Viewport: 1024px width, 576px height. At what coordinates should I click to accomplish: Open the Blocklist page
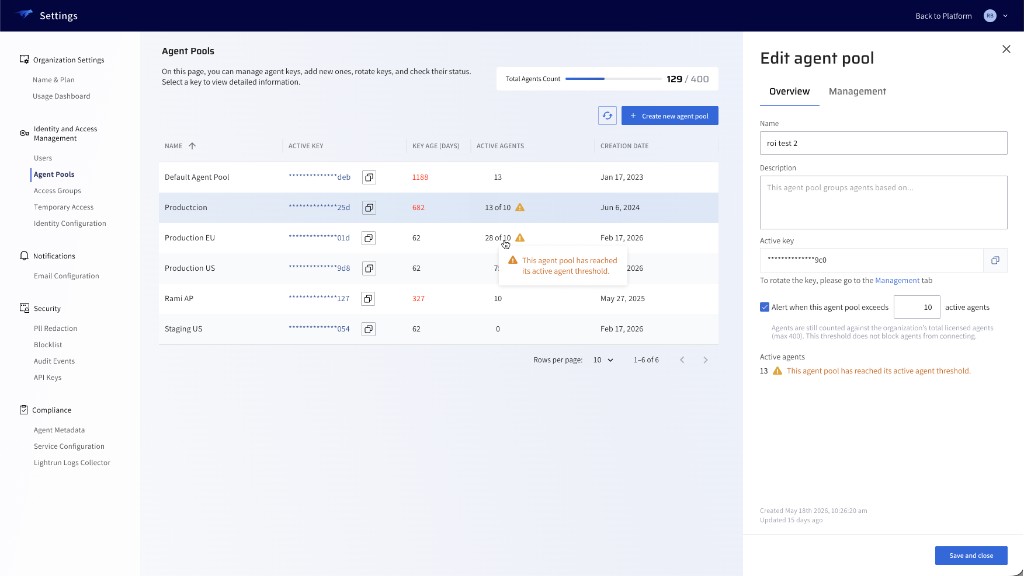(48, 345)
